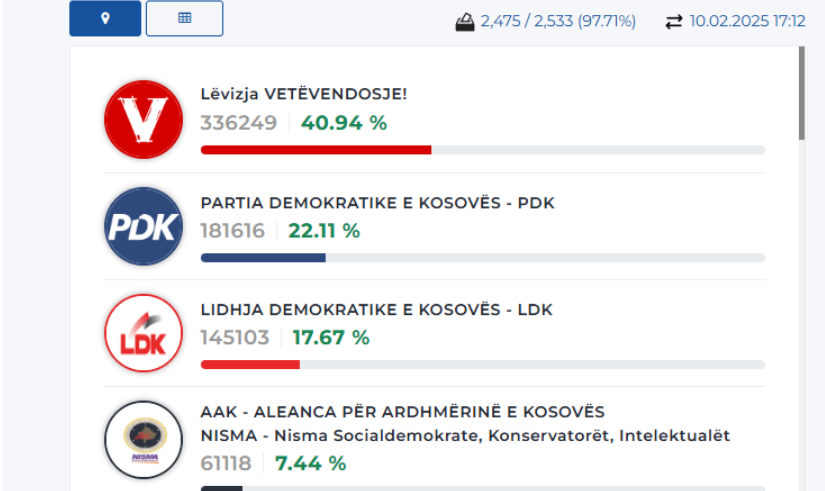Image resolution: width=825 pixels, height=491 pixels.
Task: Click the Vetëvendosje red progress bar
Action: (316, 150)
